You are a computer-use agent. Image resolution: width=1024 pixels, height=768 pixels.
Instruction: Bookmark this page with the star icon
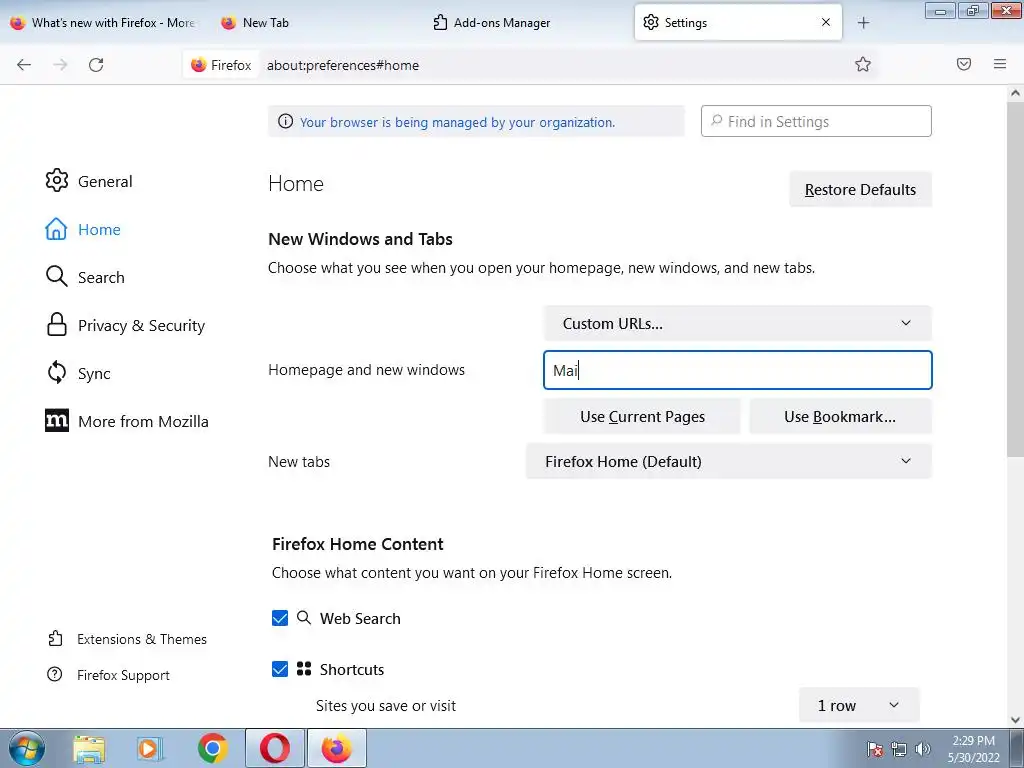click(863, 64)
